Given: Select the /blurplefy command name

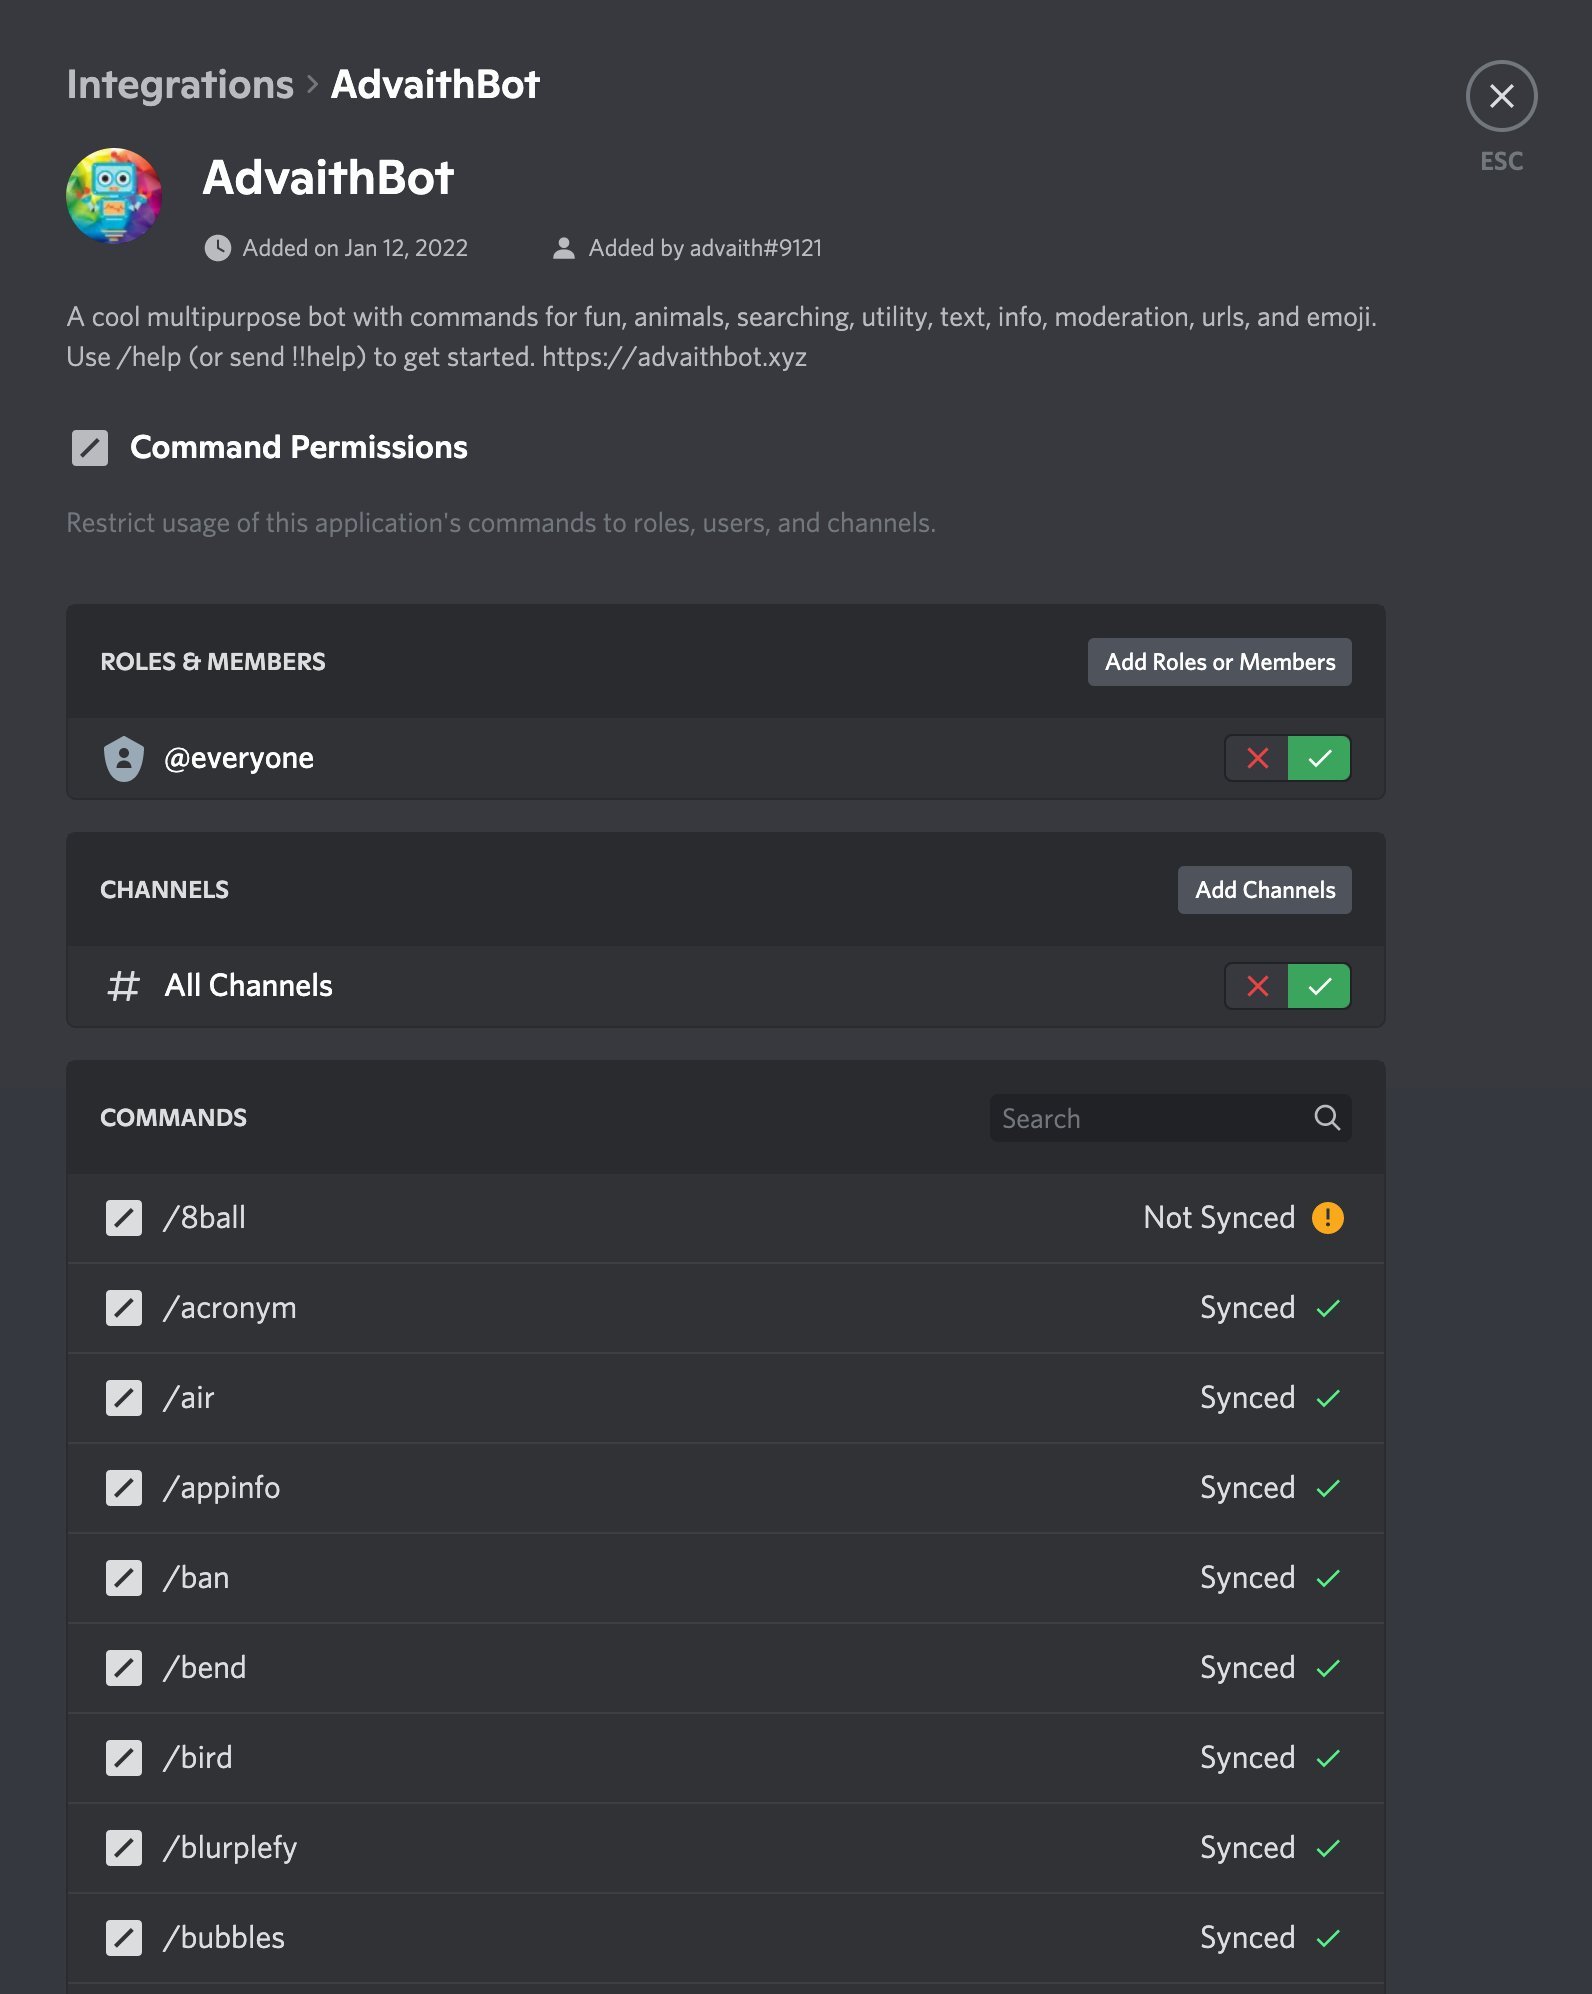Looking at the screenshot, I should coord(230,1848).
